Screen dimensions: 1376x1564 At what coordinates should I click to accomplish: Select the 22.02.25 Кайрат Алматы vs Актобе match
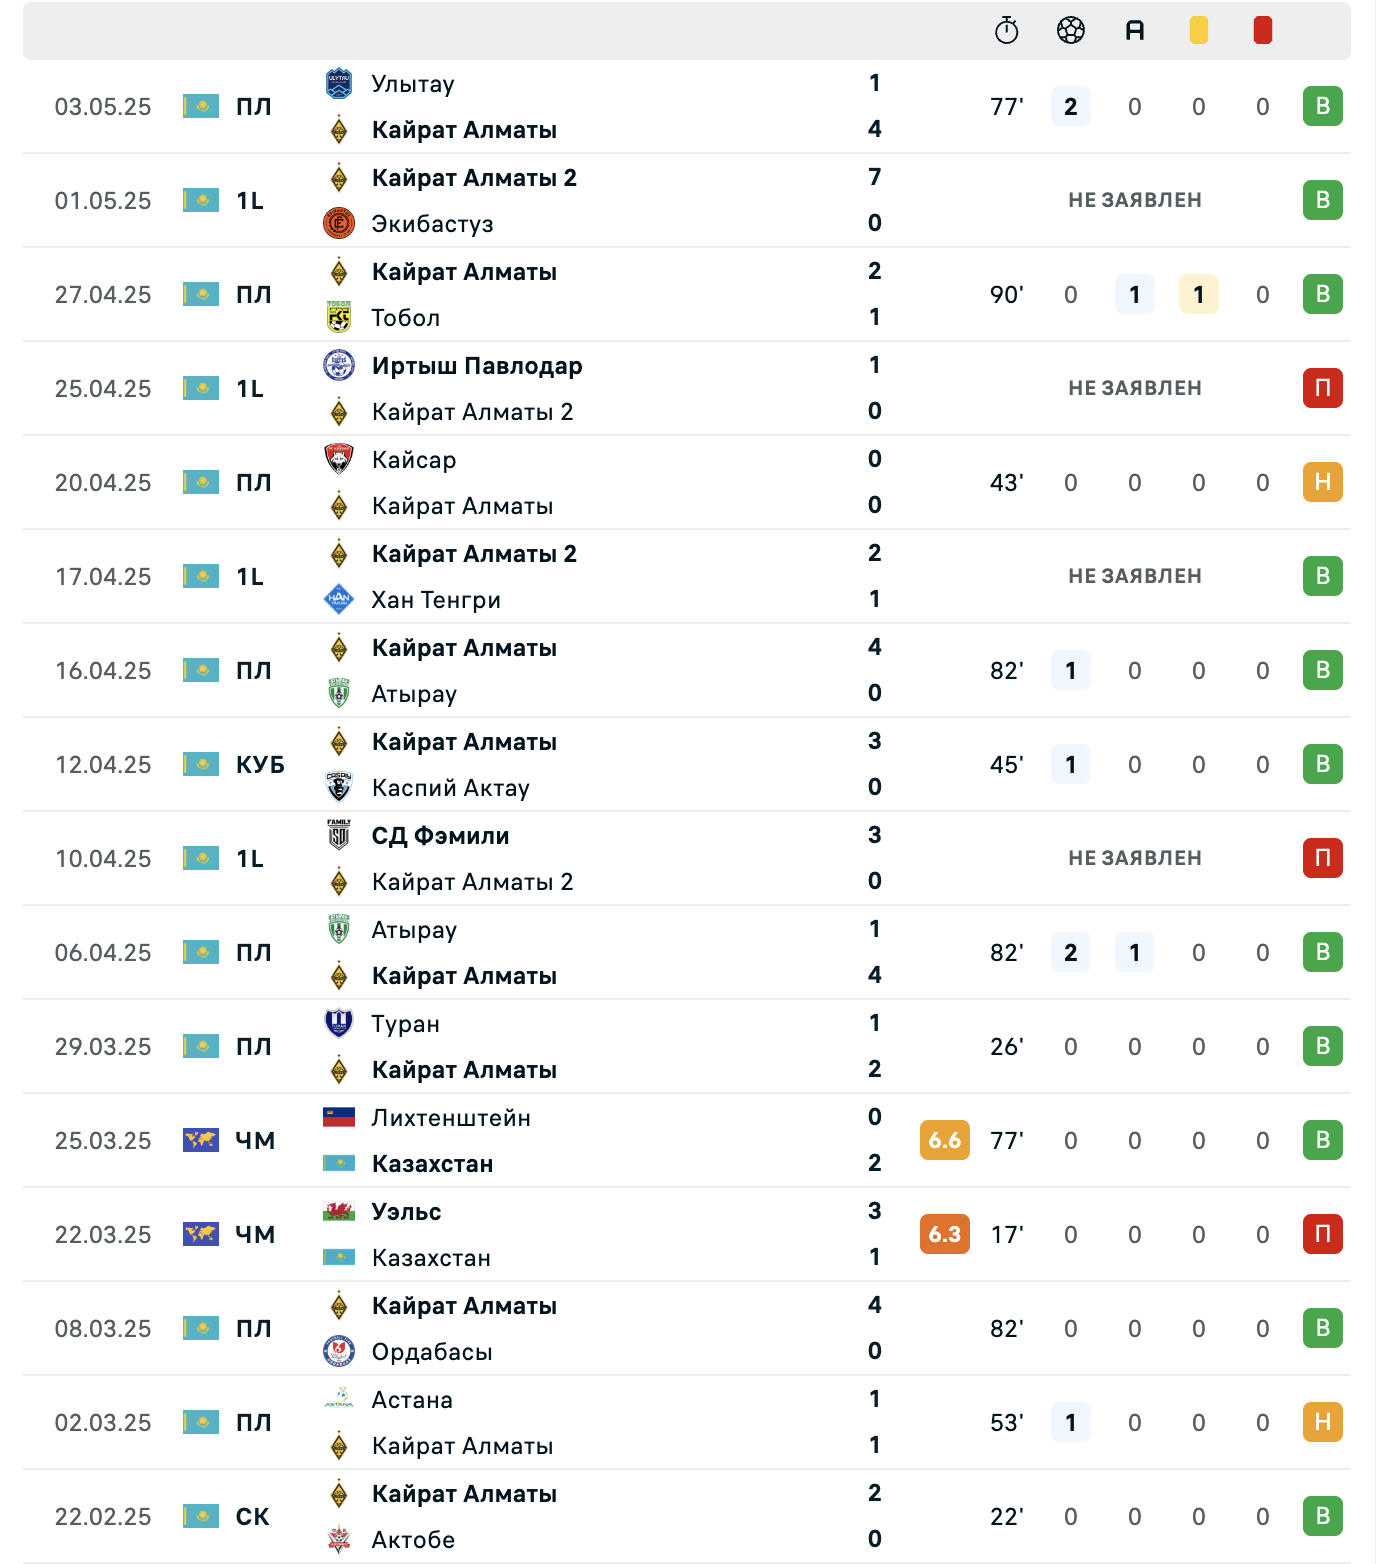[x=687, y=1516]
